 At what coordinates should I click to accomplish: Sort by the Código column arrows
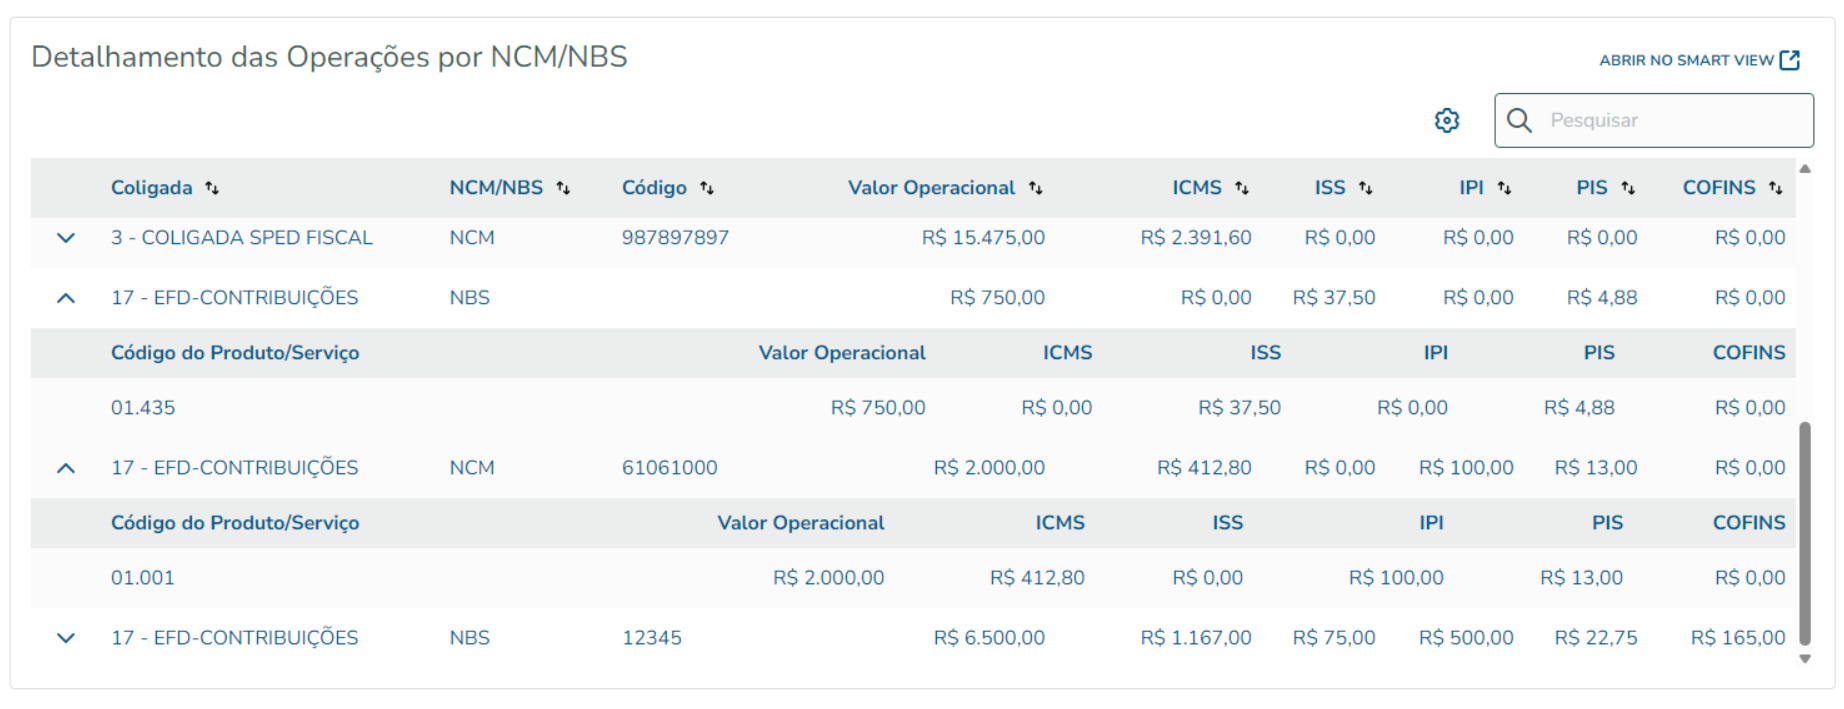pyautogui.click(x=707, y=188)
